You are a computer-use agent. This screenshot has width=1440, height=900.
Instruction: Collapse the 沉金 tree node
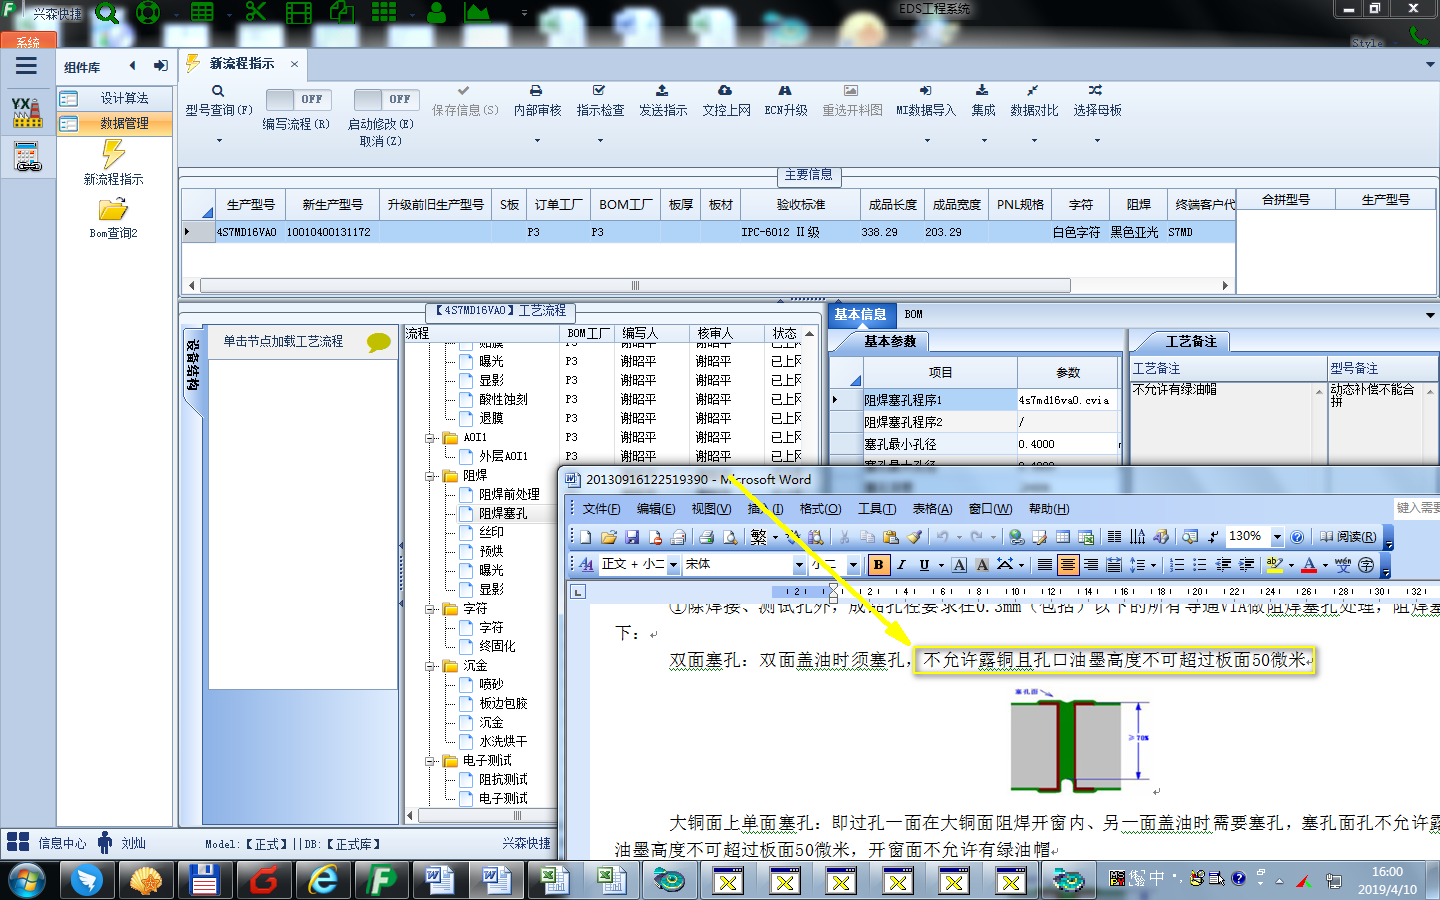coord(430,666)
